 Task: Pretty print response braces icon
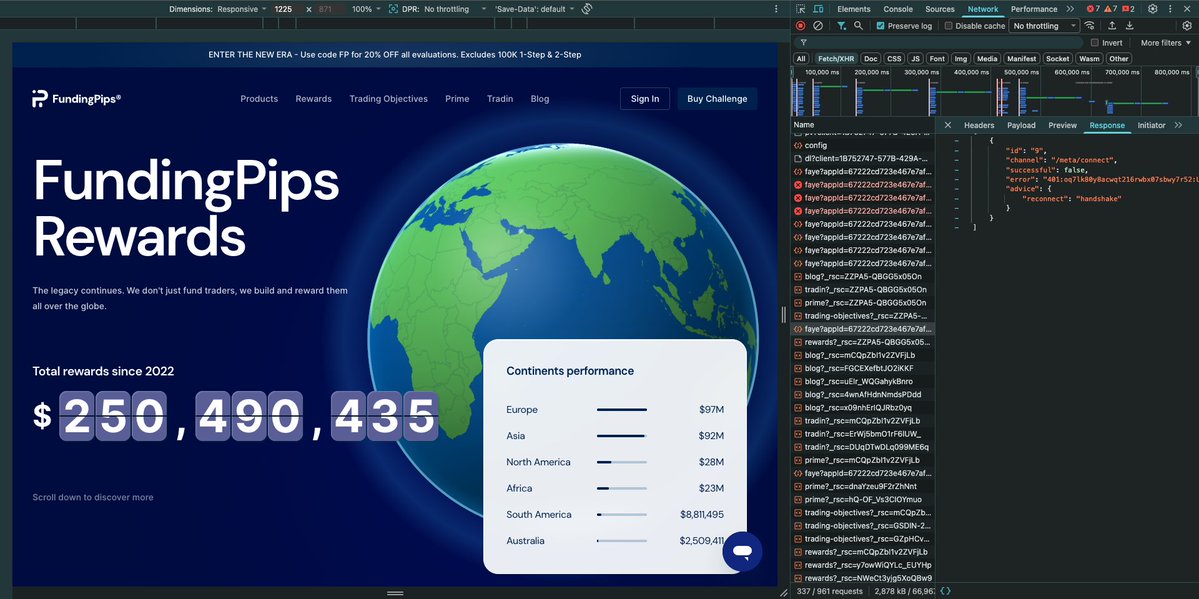click(x=946, y=591)
